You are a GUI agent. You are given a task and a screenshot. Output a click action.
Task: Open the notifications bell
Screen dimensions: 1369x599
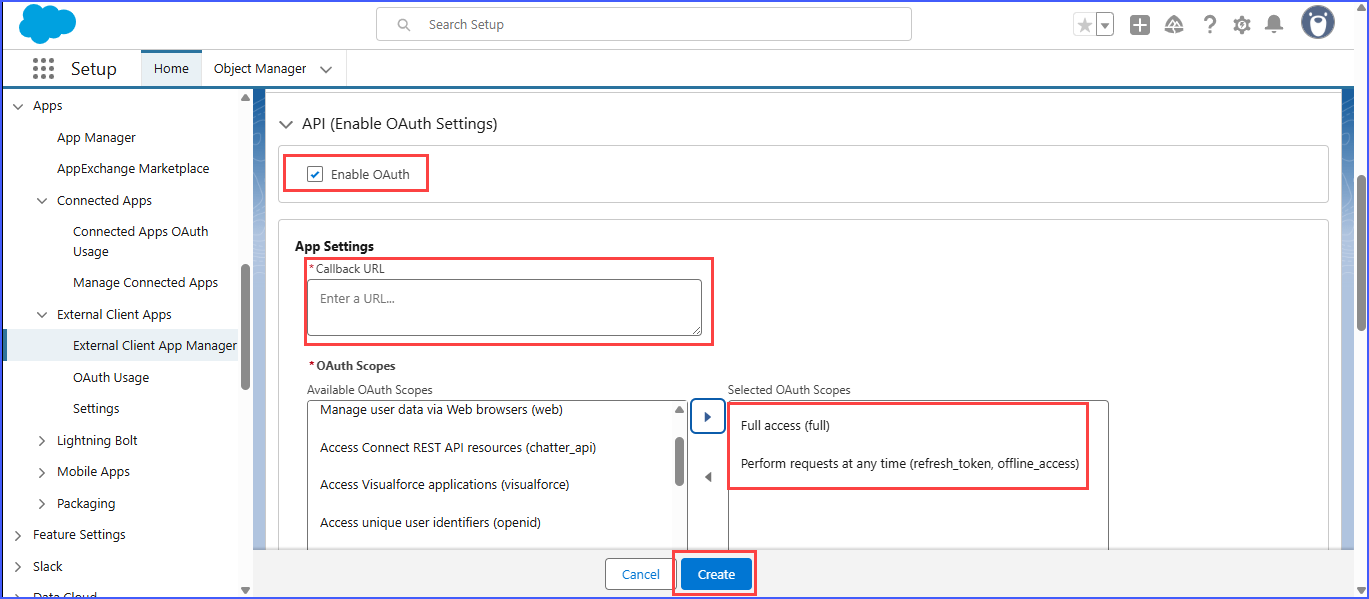1274,25
